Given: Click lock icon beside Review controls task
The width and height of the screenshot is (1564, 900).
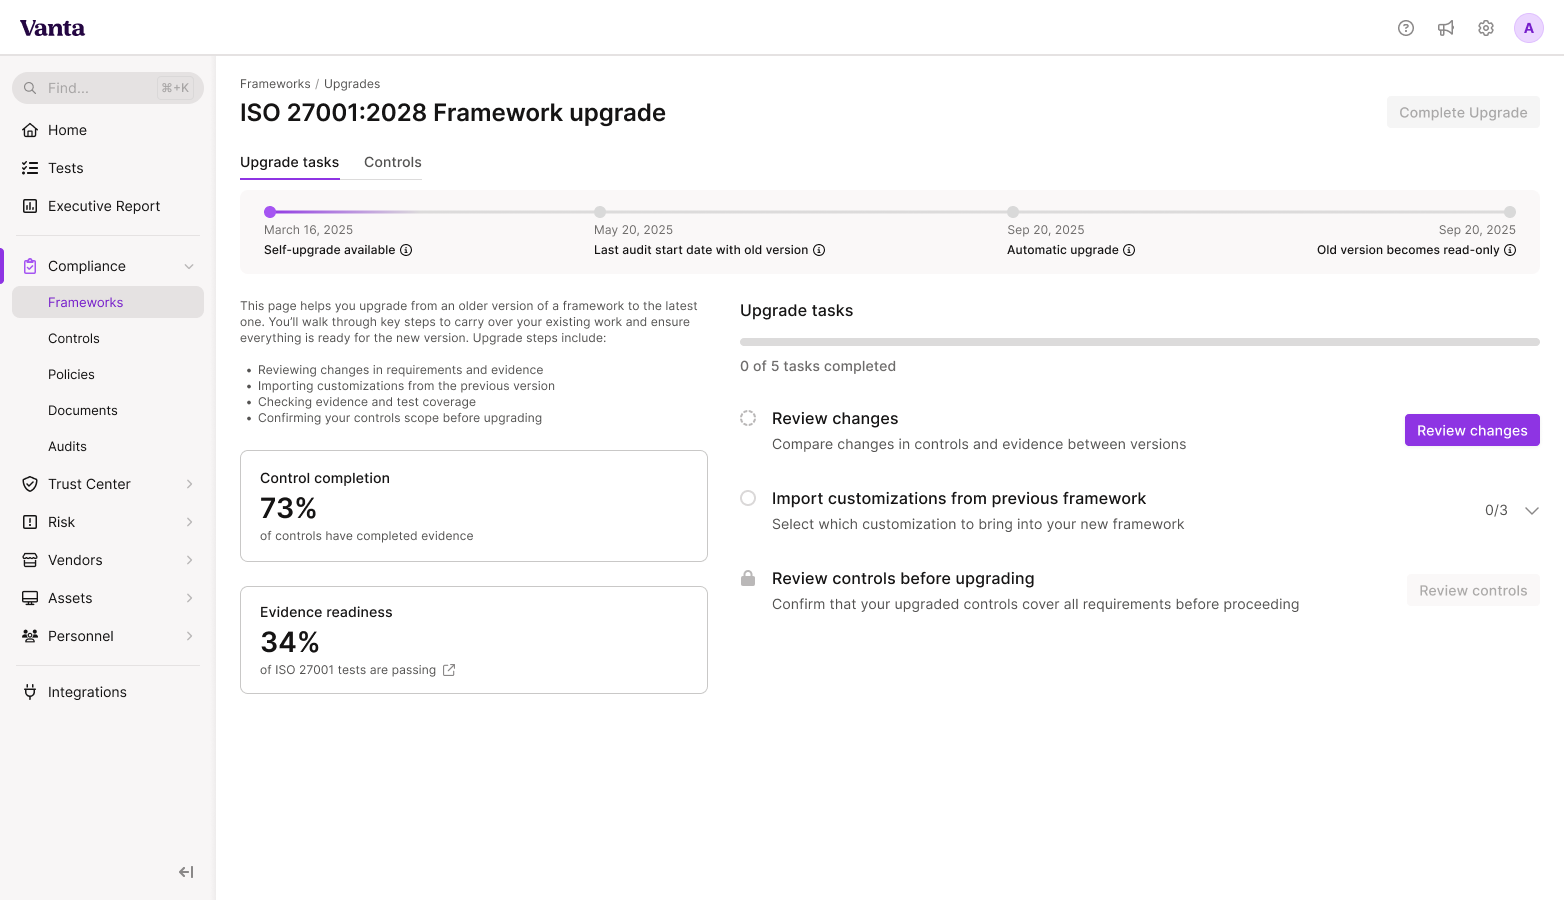Looking at the screenshot, I should pos(748,578).
